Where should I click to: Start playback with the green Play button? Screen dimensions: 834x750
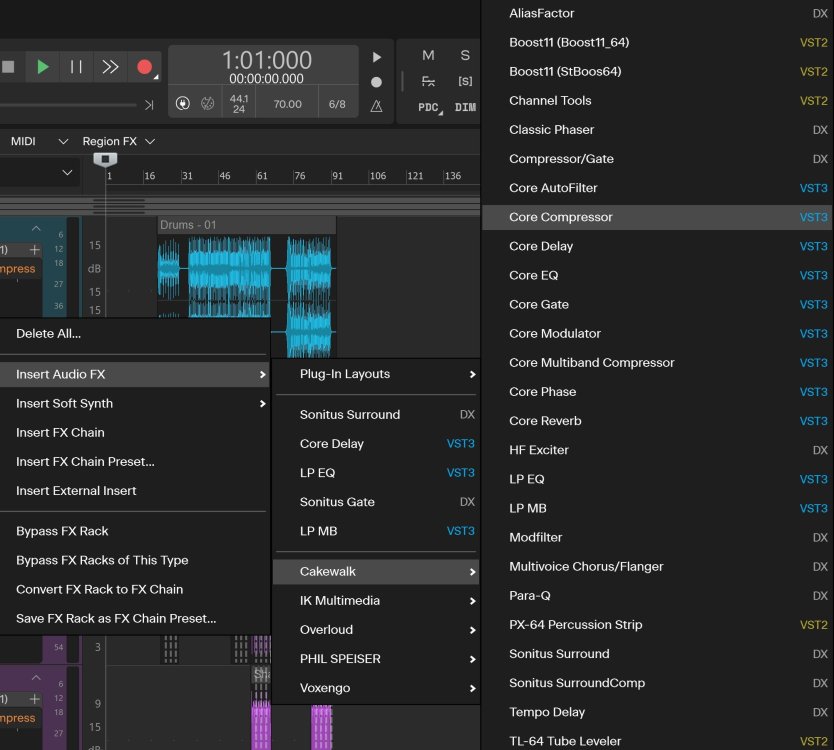point(43,66)
